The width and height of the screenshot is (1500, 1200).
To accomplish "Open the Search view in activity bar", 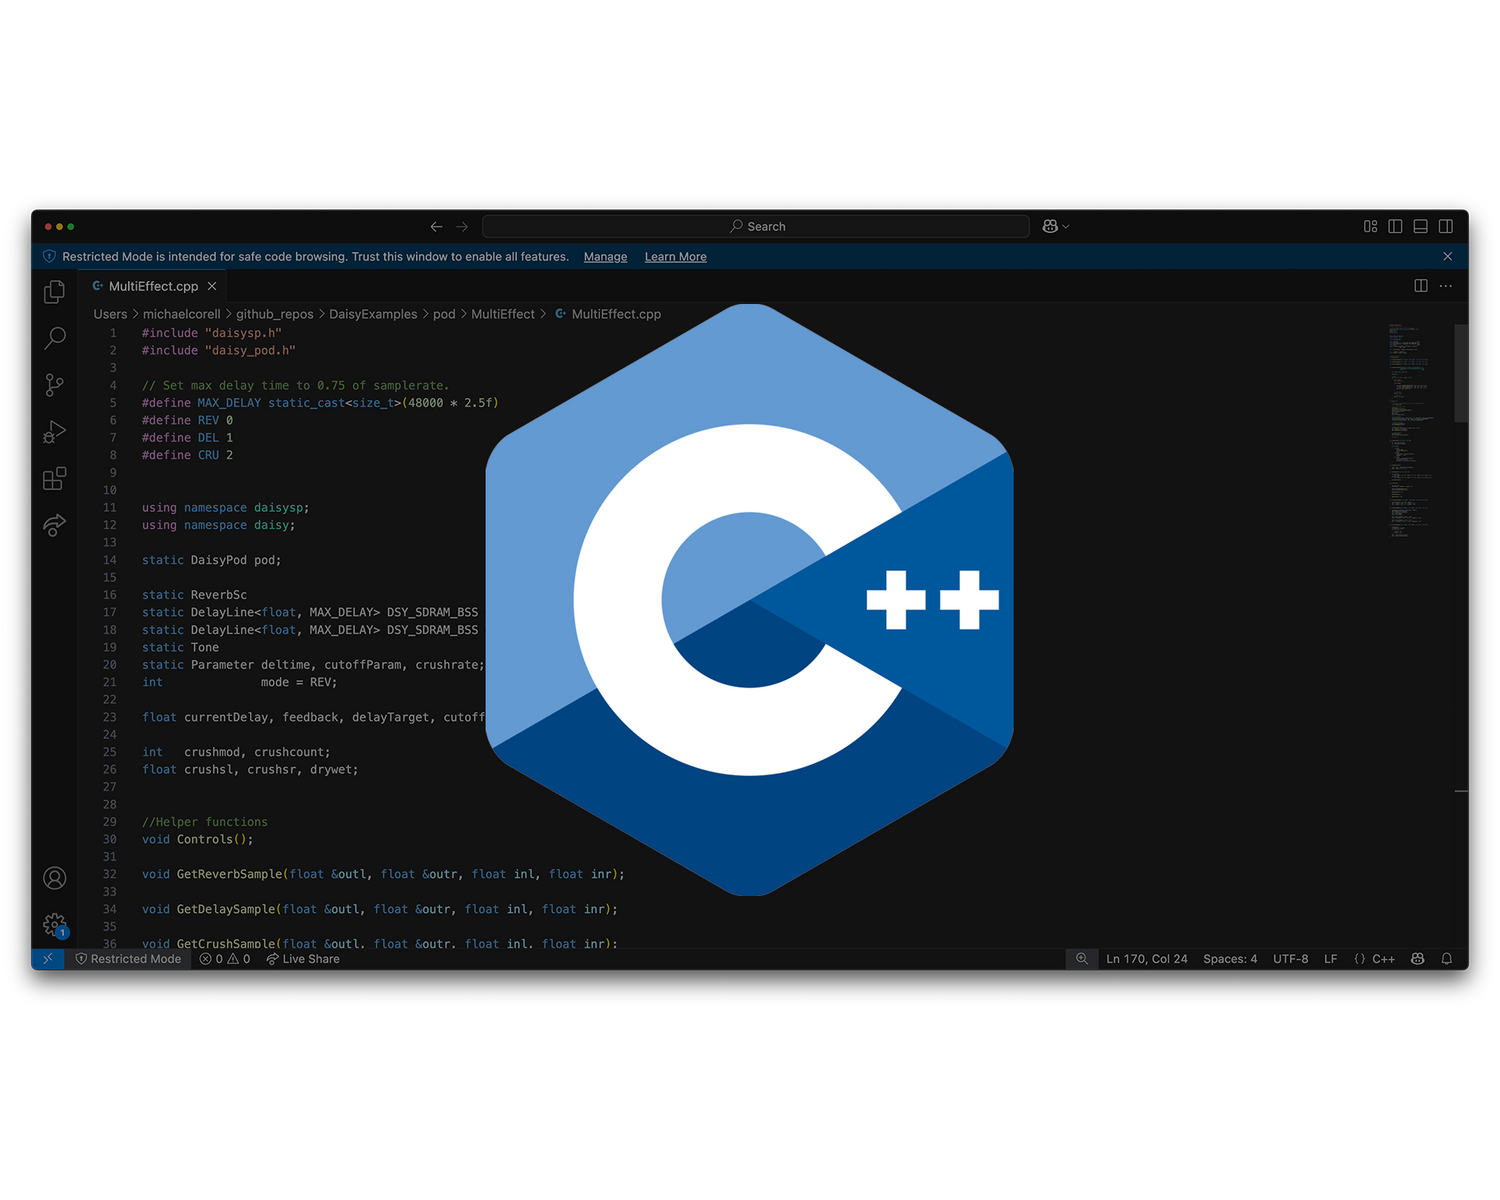I will click(55, 338).
